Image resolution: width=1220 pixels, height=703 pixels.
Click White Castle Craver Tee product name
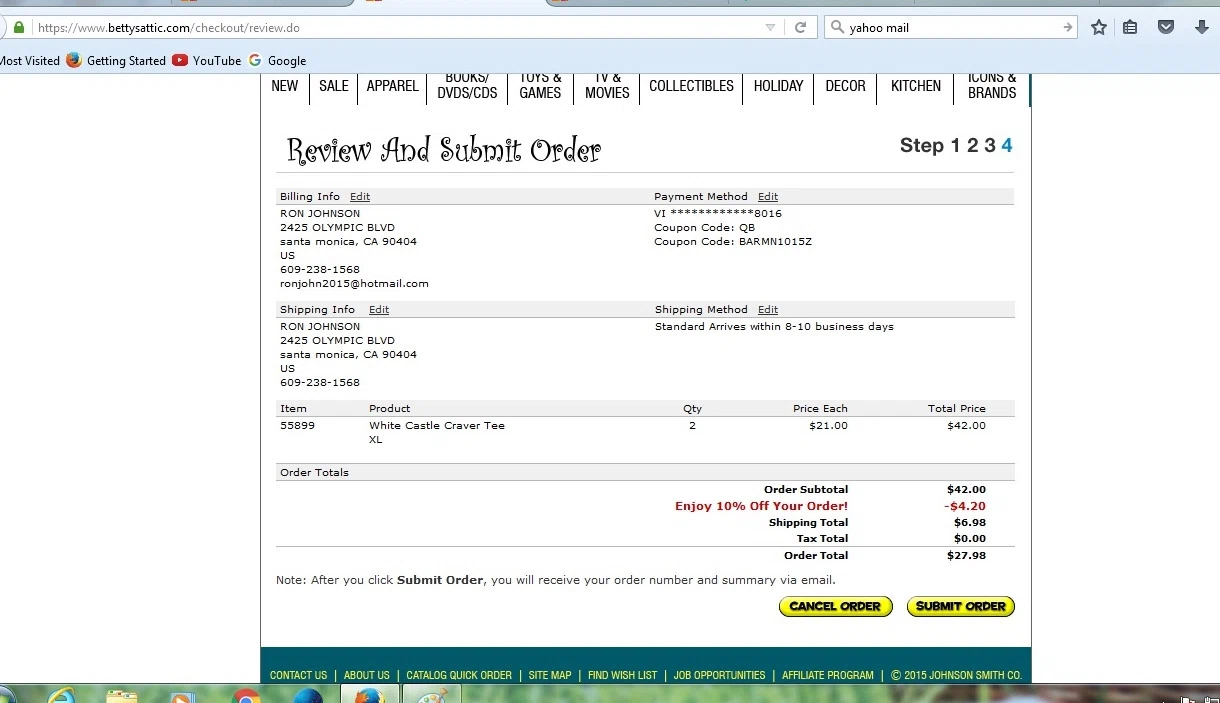click(437, 426)
